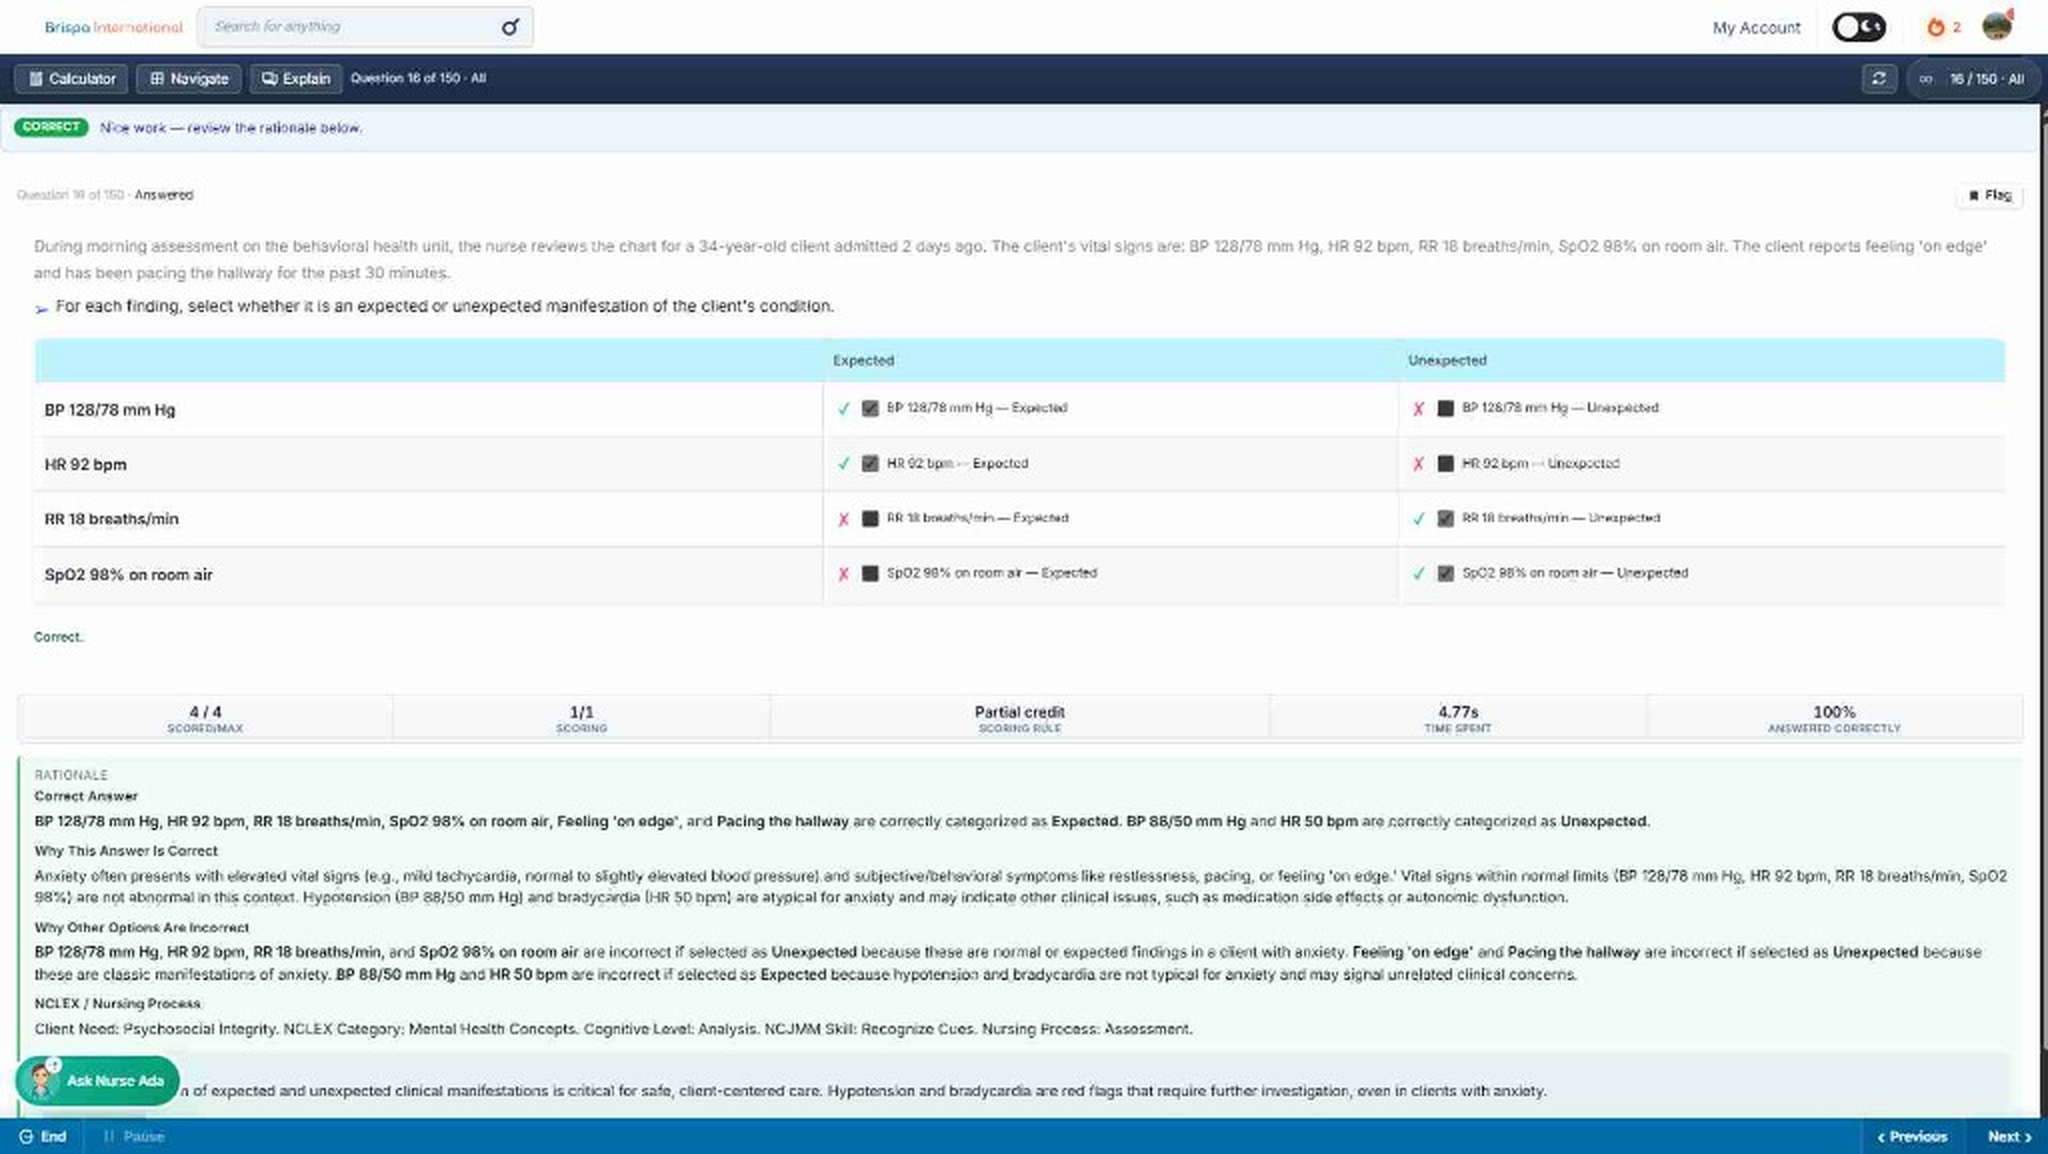Check BP 128/78 mm Hg — Expected

pos(870,408)
